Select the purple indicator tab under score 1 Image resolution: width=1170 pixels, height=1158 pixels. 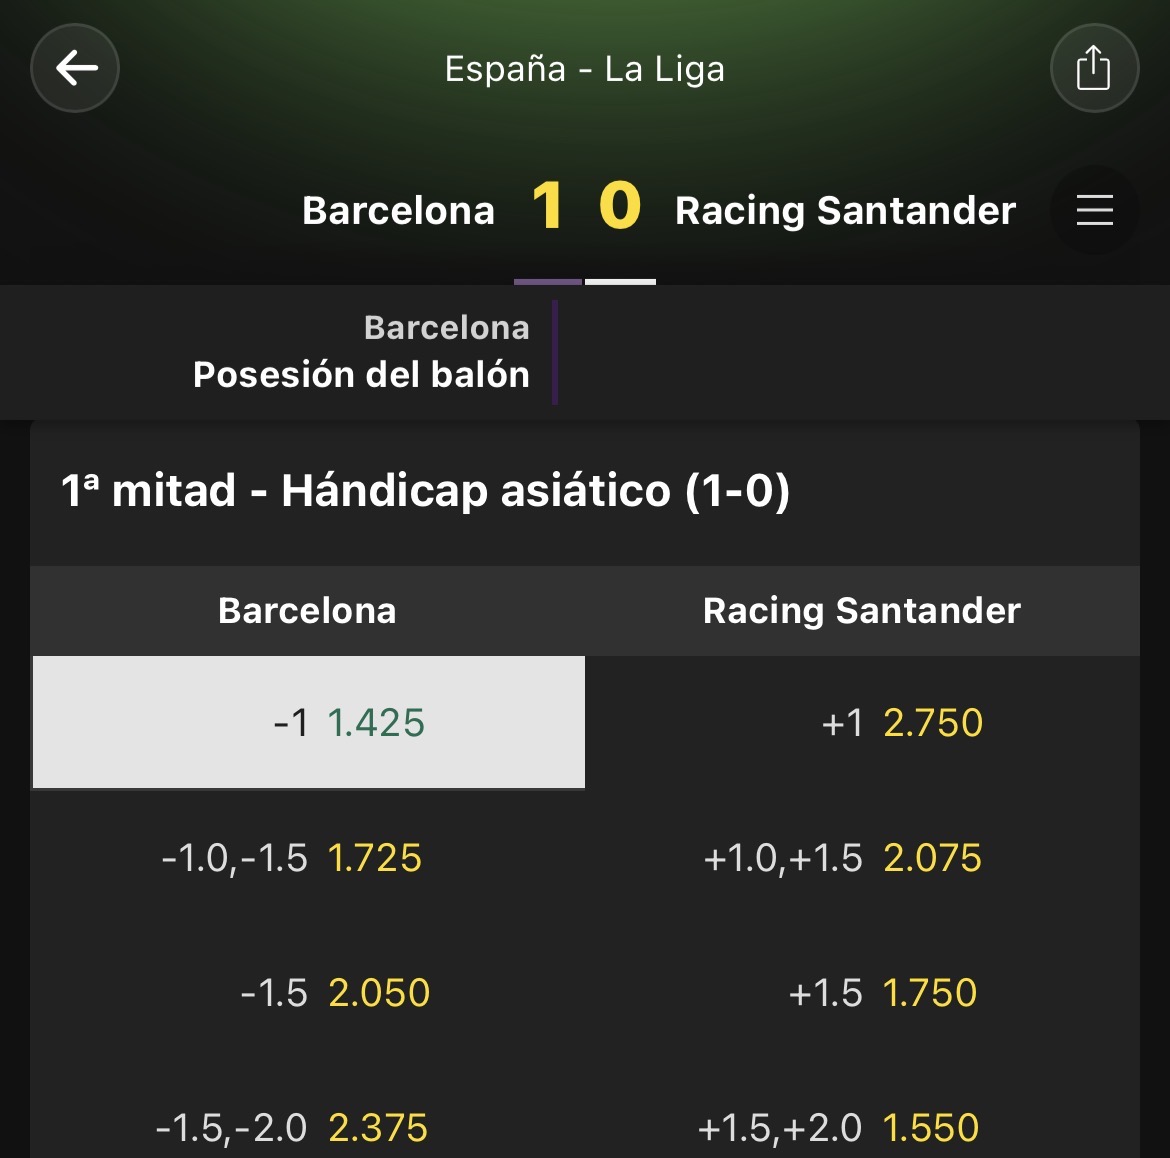[548, 281]
